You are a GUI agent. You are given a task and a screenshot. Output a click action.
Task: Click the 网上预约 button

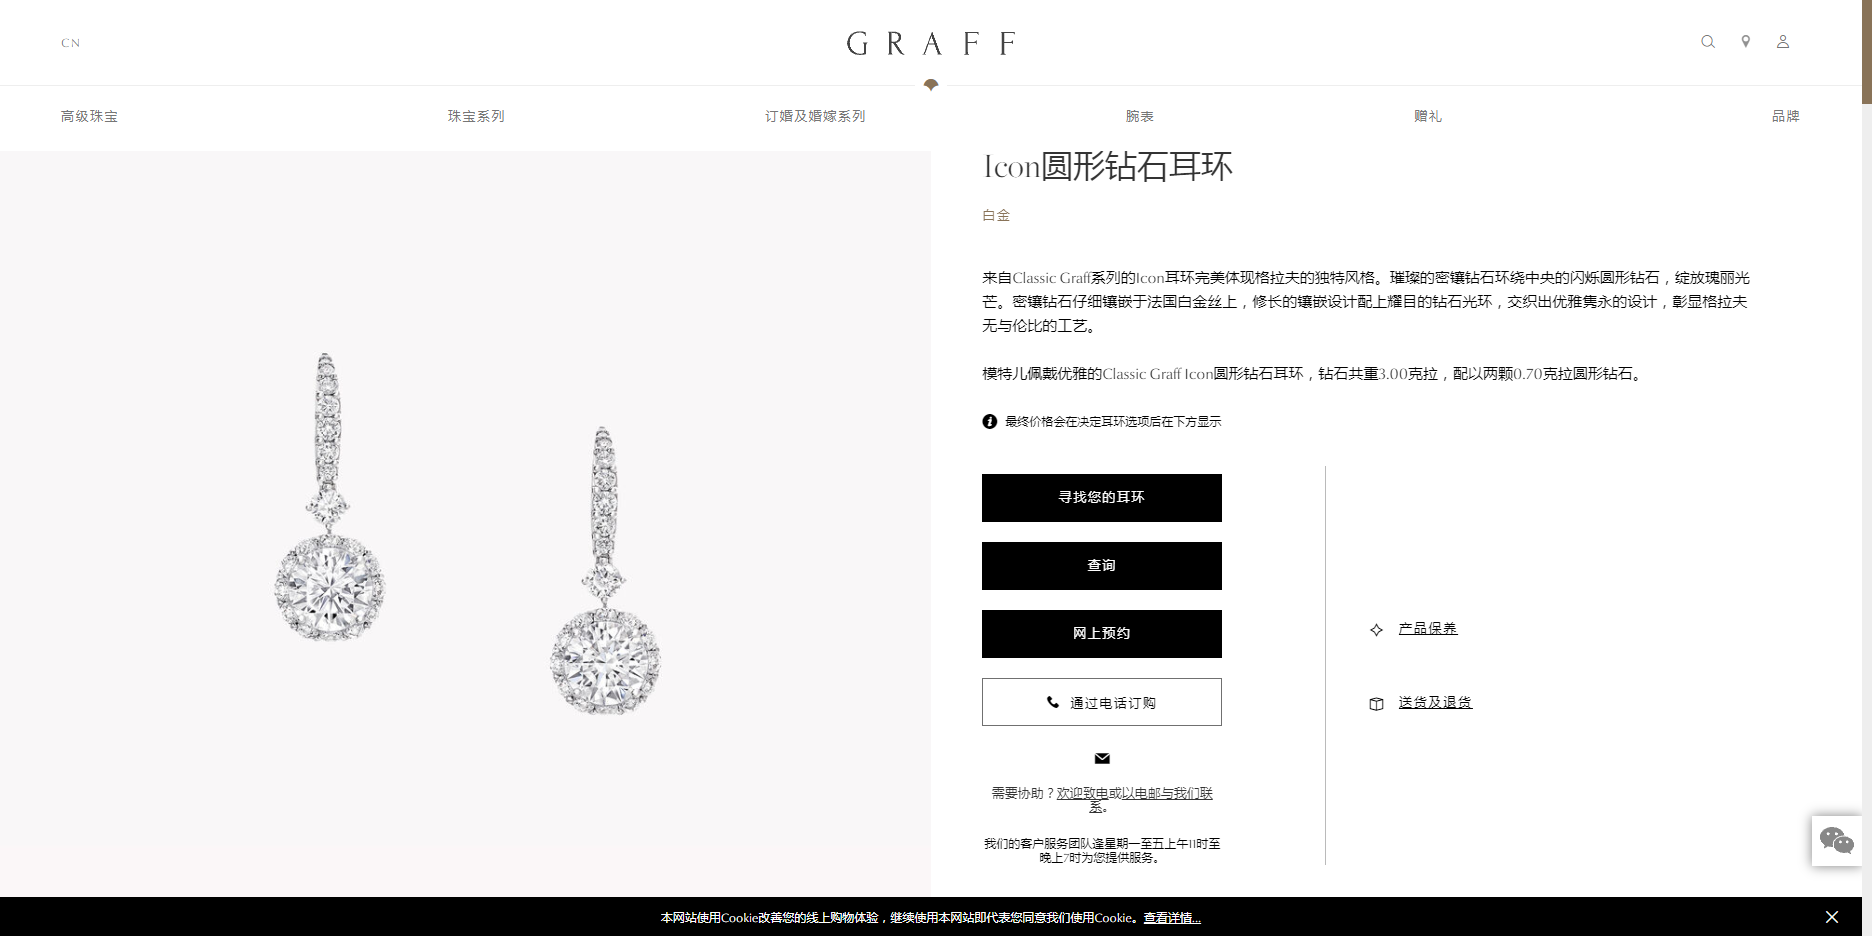point(1102,634)
